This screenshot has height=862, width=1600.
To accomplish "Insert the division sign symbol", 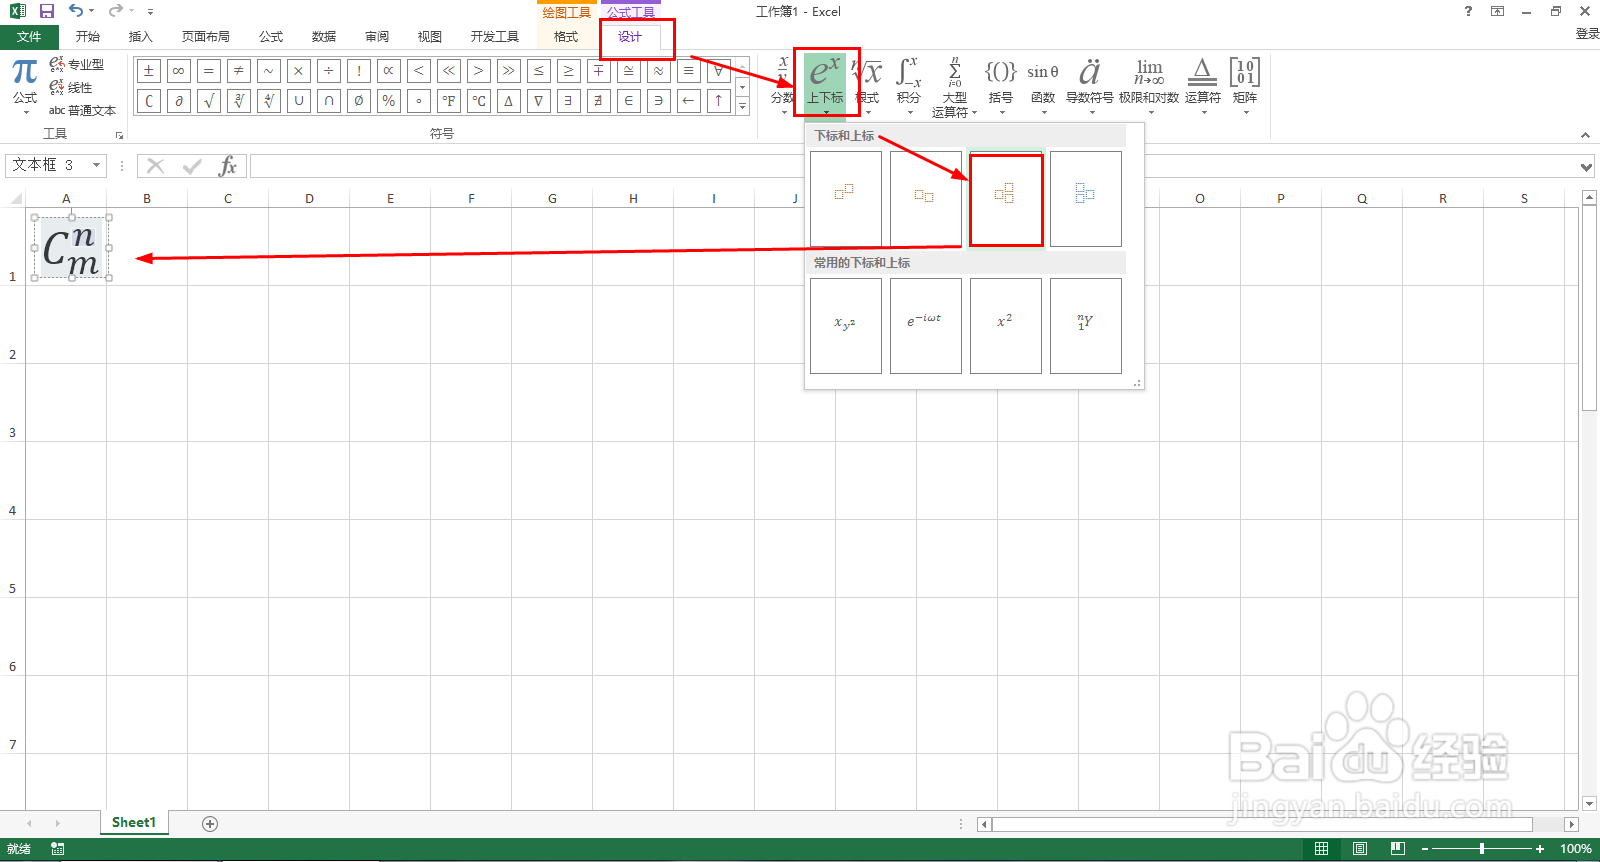I will pyautogui.click(x=329, y=71).
